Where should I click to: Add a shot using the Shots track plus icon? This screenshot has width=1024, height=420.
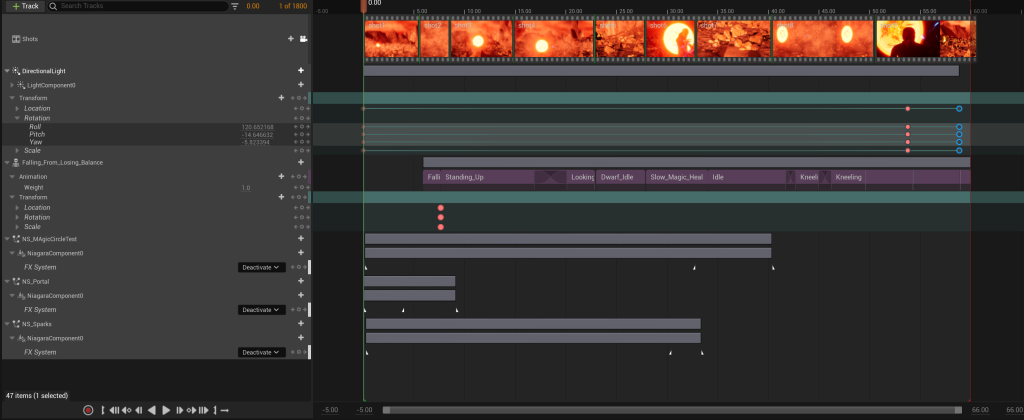coord(291,39)
